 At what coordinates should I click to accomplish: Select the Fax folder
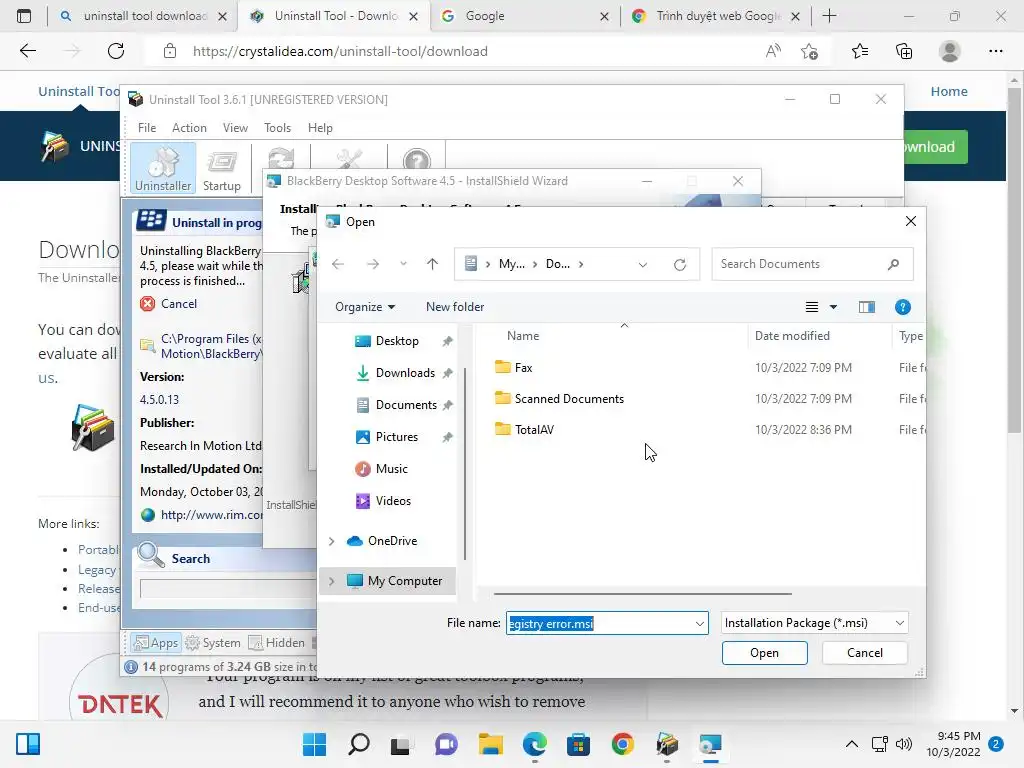523,368
